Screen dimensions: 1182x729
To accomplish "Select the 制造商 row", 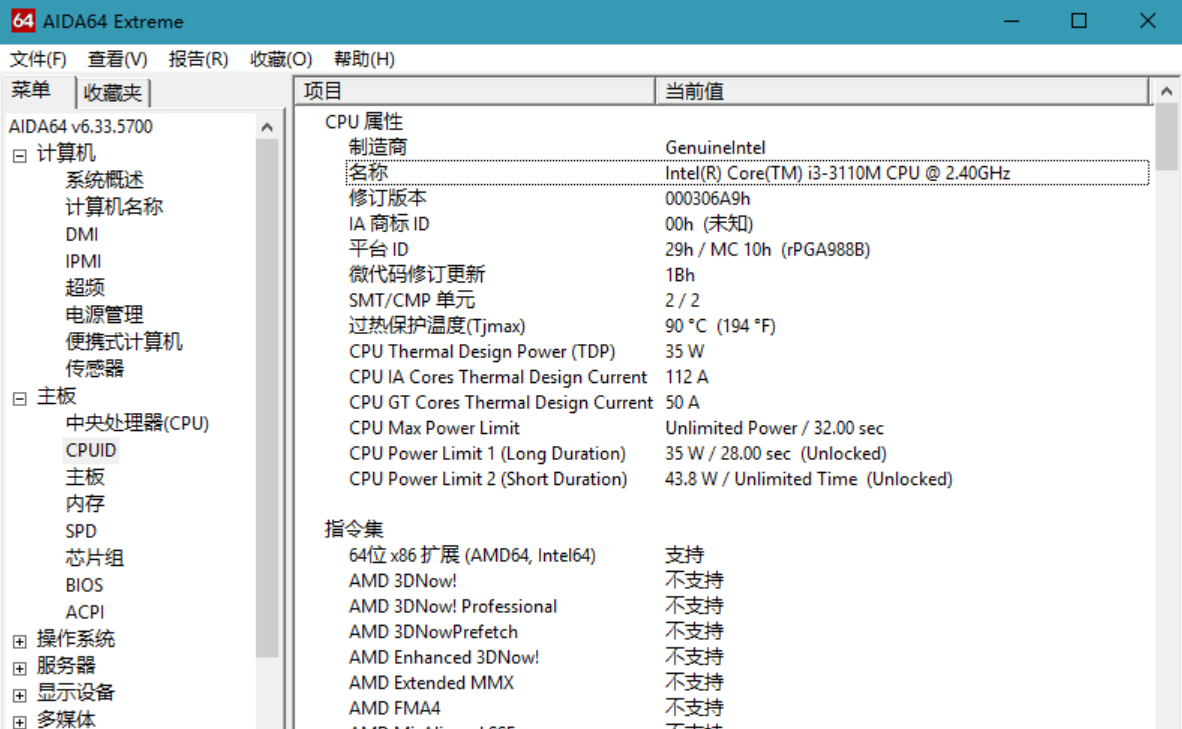I will 748,147.
